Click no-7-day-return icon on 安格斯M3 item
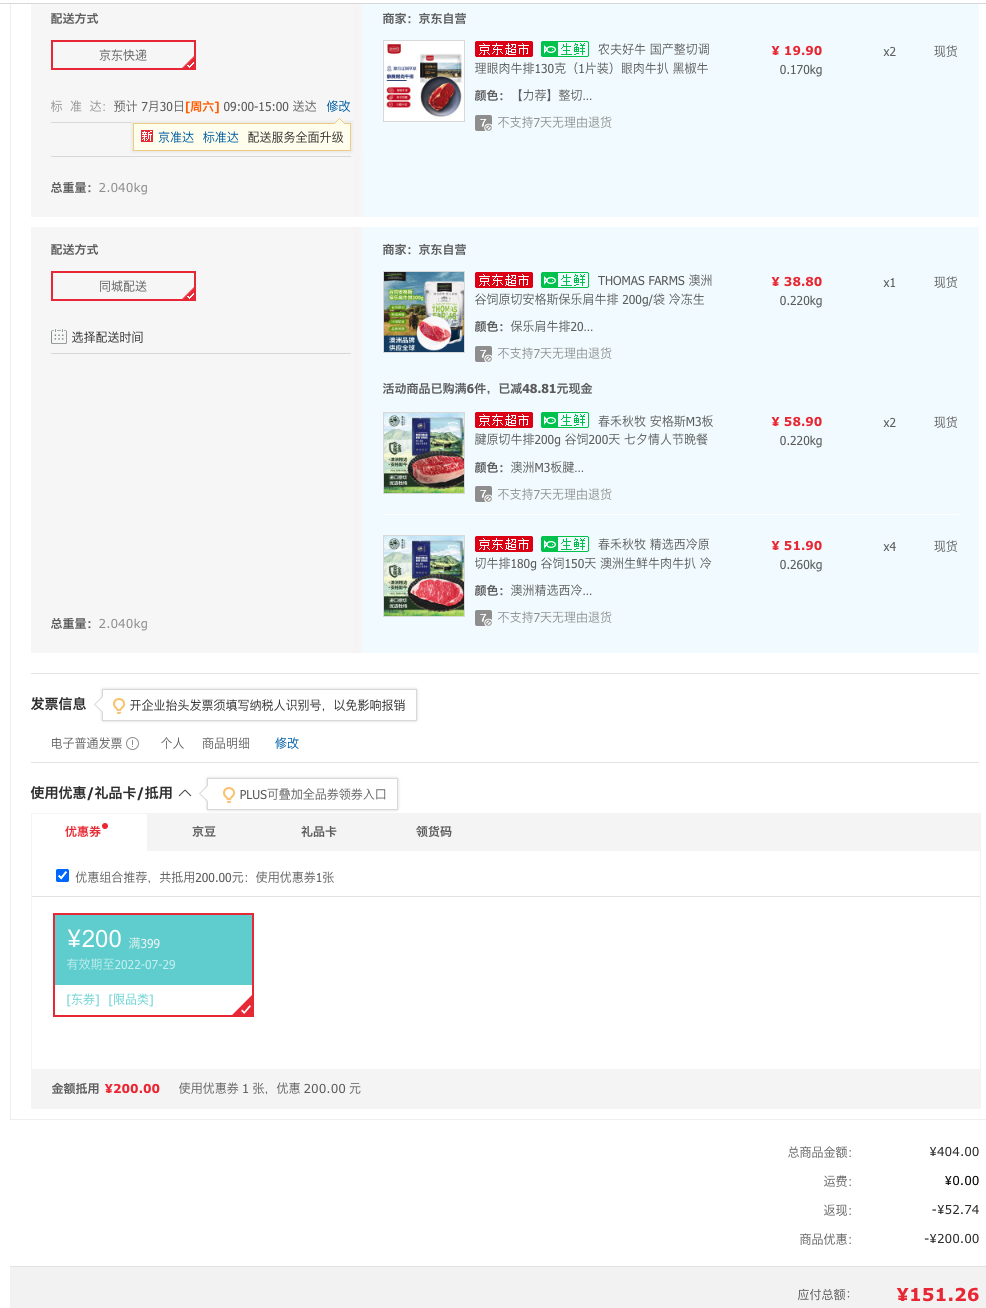Viewport: 986px width, 1308px height. tap(483, 495)
